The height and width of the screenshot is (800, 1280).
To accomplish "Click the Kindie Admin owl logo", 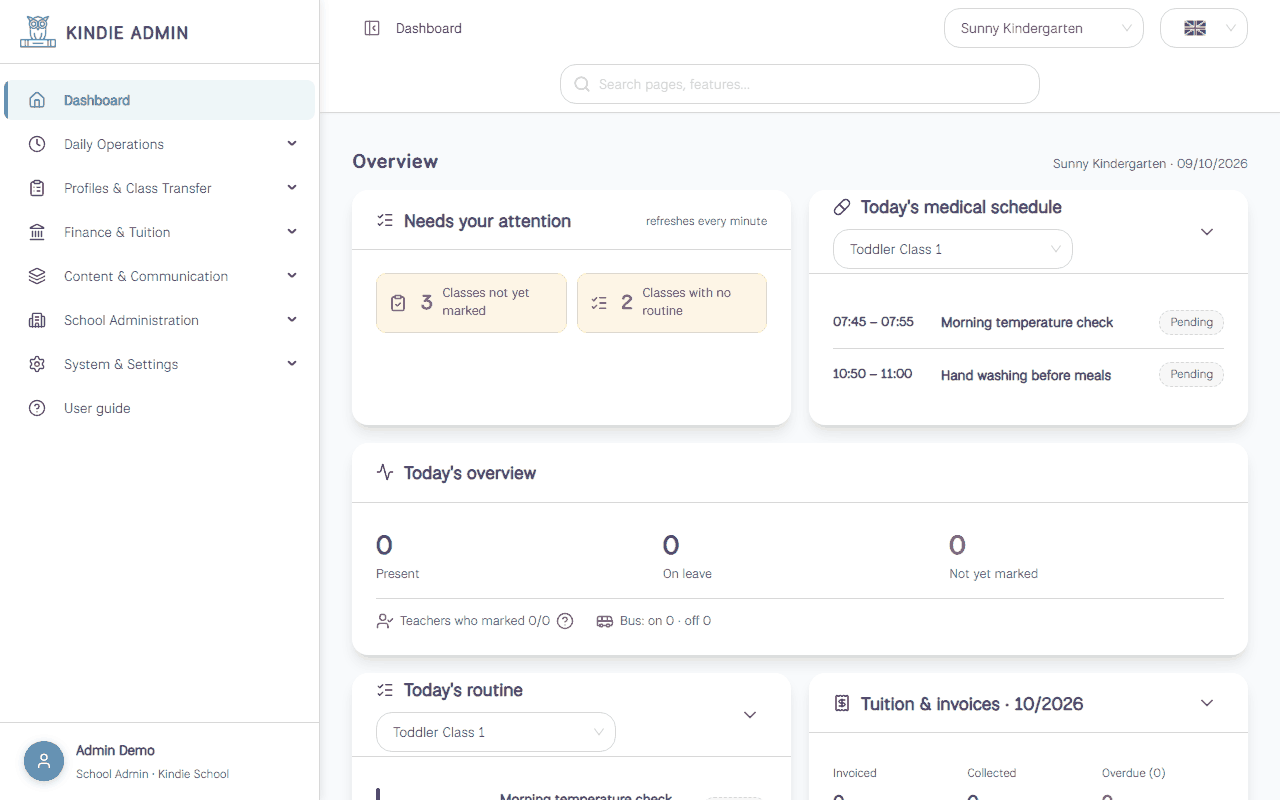I will pyautogui.click(x=38, y=32).
